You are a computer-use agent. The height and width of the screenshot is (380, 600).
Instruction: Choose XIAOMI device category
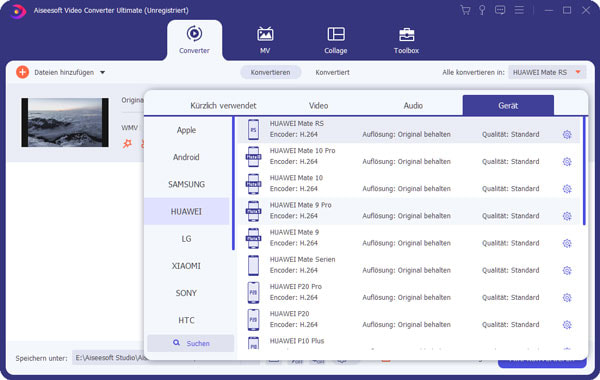point(186,266)
